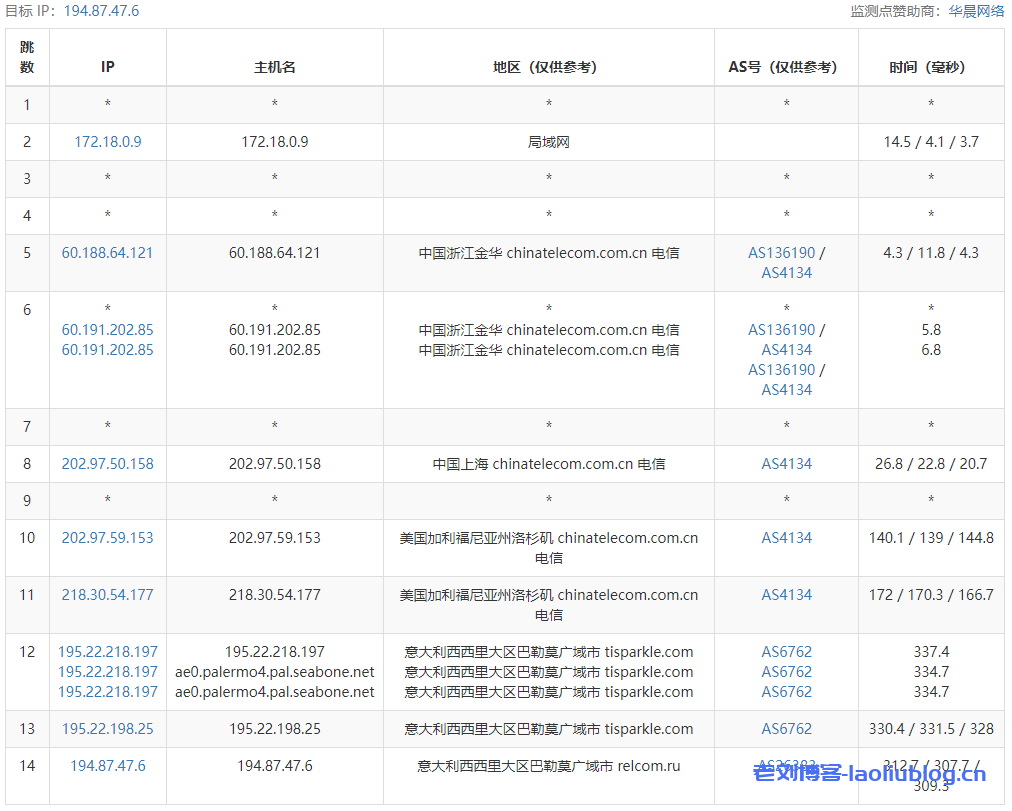Click the 202.97.50.158 IP link in hop 8
Image resolution: width=1012 pixels, height=811 pixels.
(x=108, y=464)
